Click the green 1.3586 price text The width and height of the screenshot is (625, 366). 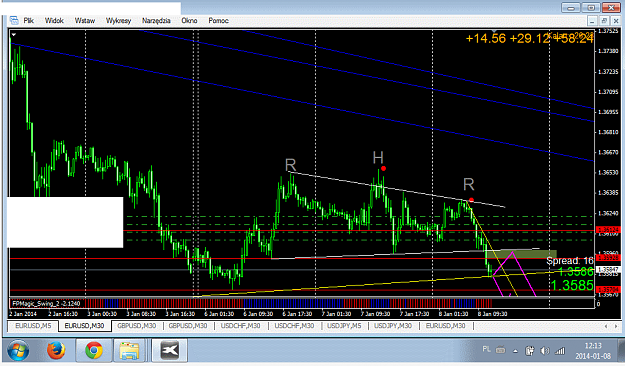[x=576, y=272]
